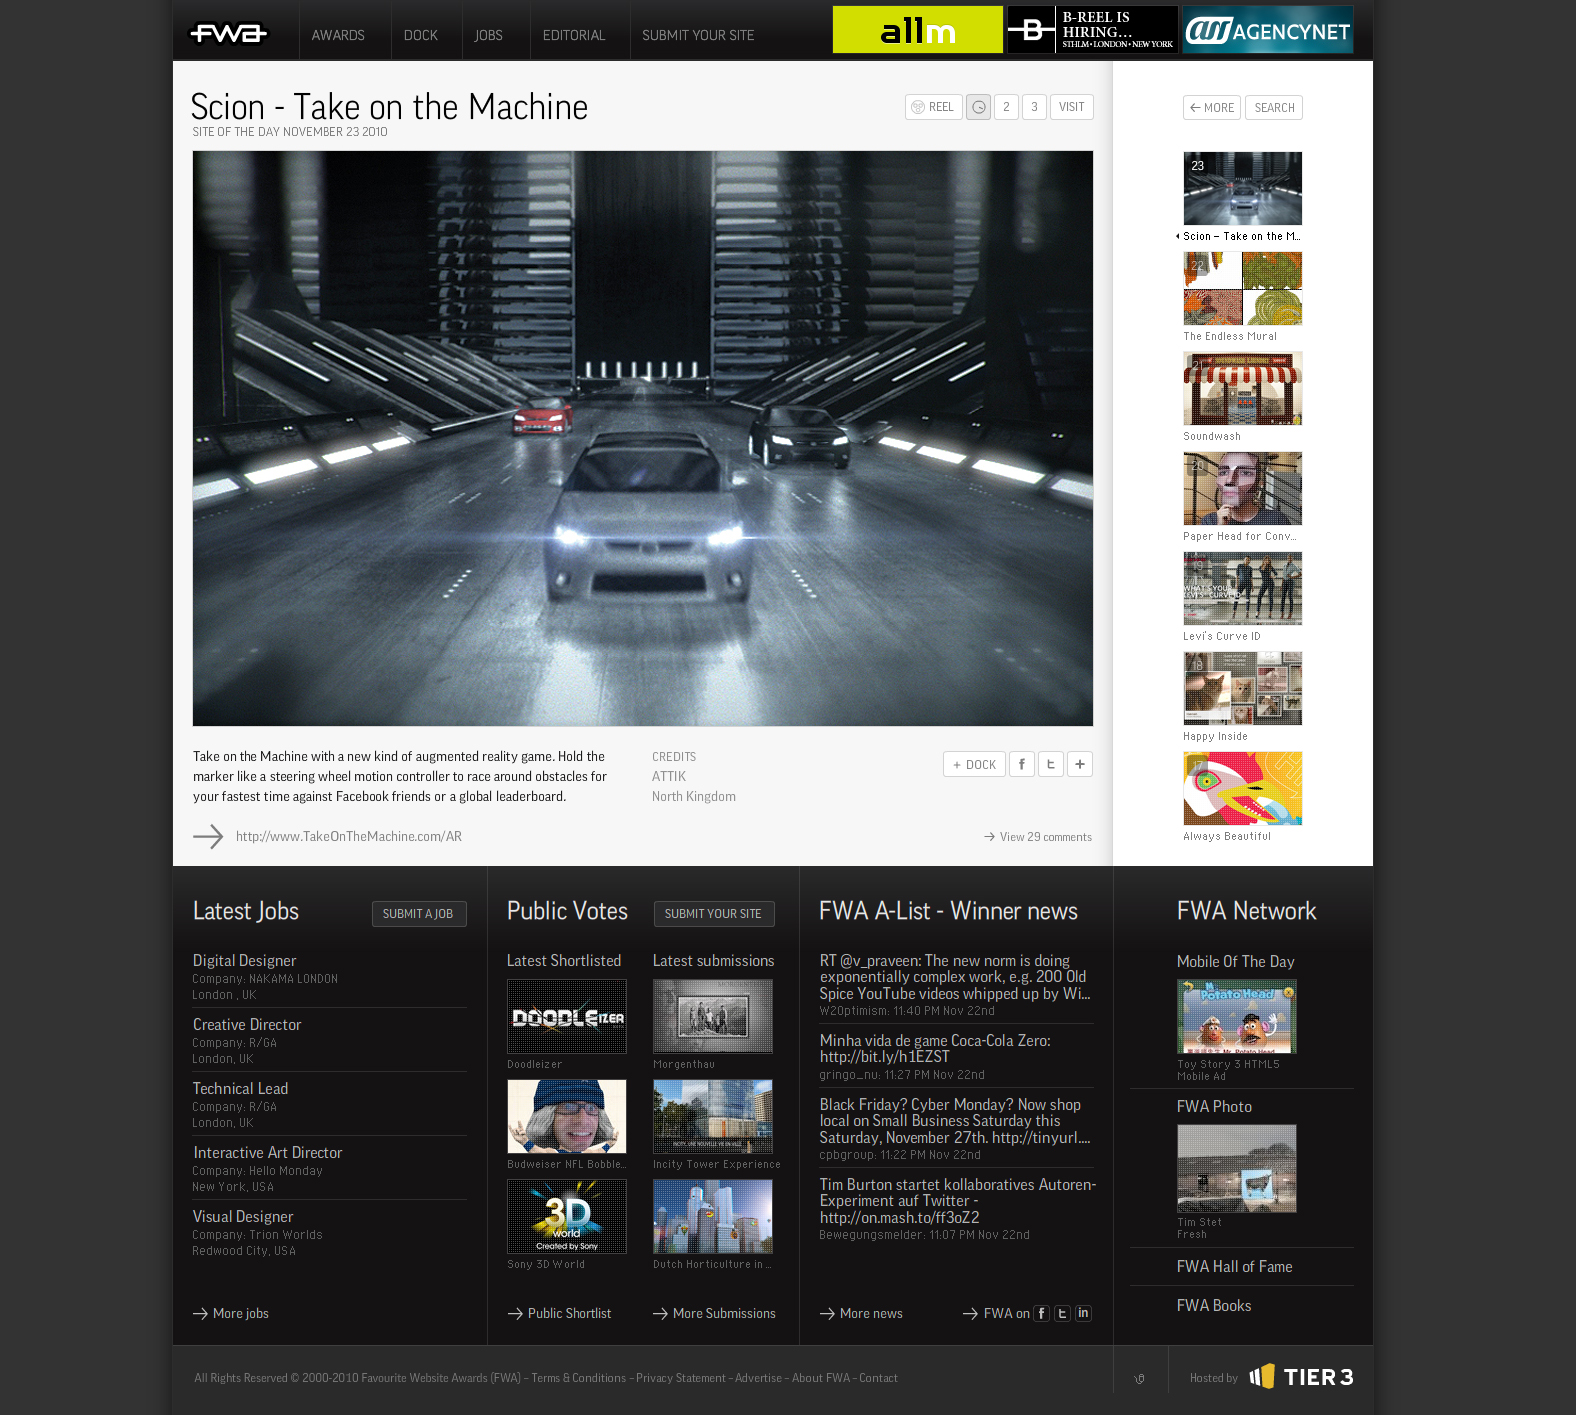Click the Visit button

tap(1072, 107)
